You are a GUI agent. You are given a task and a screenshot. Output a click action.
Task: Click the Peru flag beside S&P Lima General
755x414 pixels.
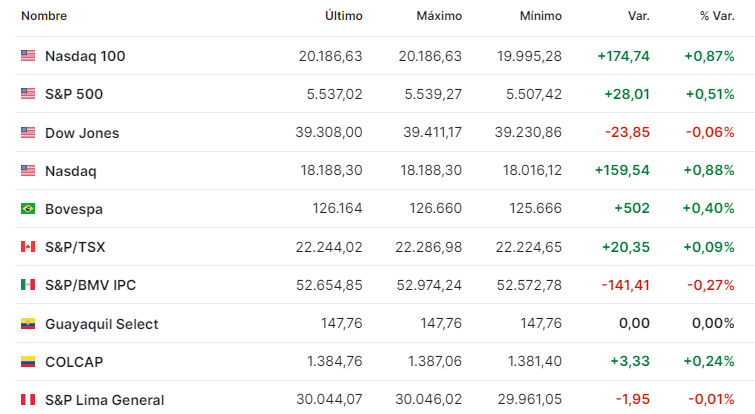point(28,400)
